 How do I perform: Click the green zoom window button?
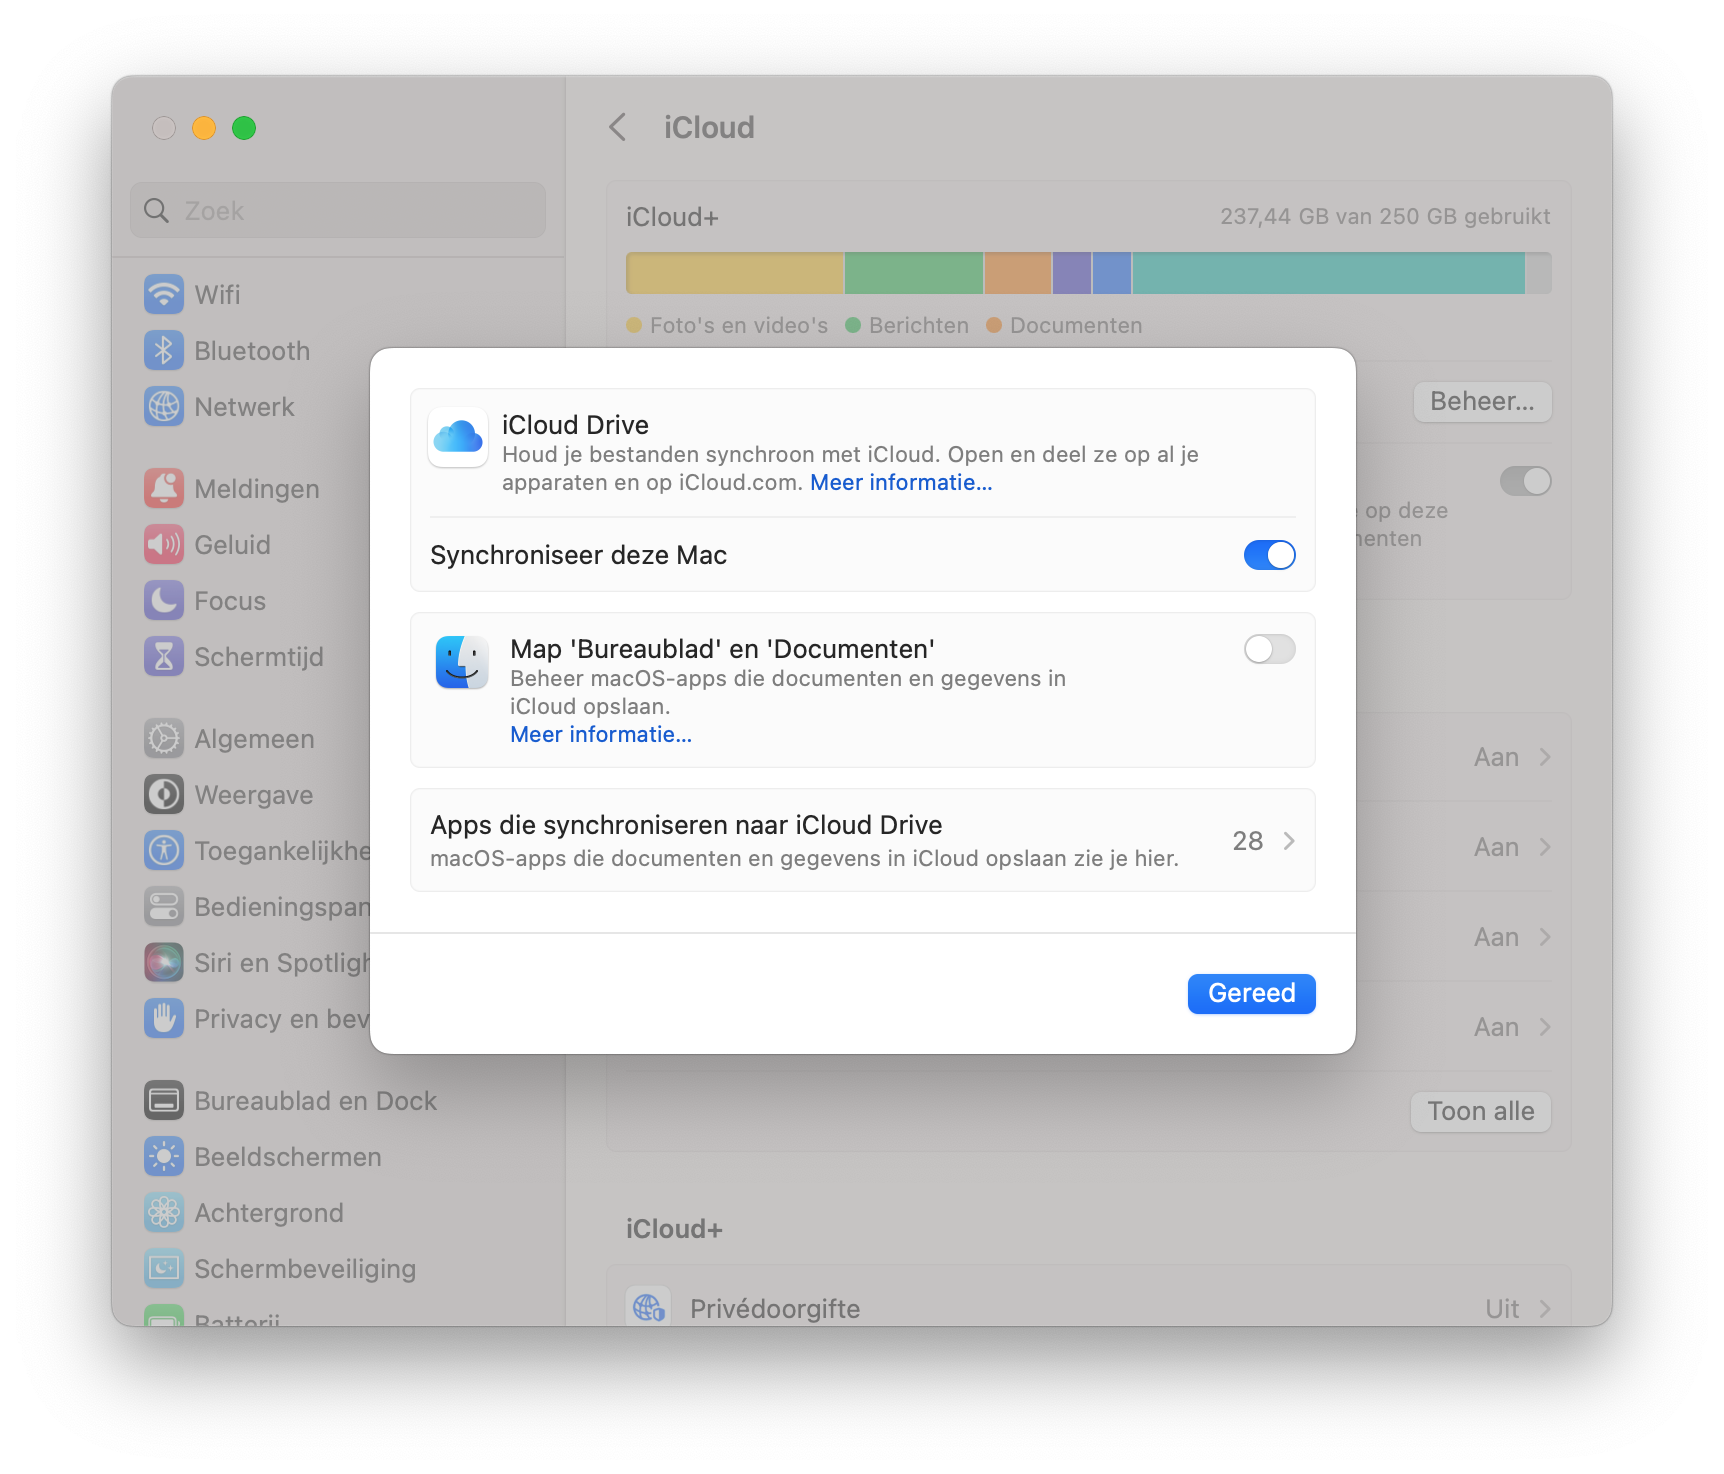(244, 128)
